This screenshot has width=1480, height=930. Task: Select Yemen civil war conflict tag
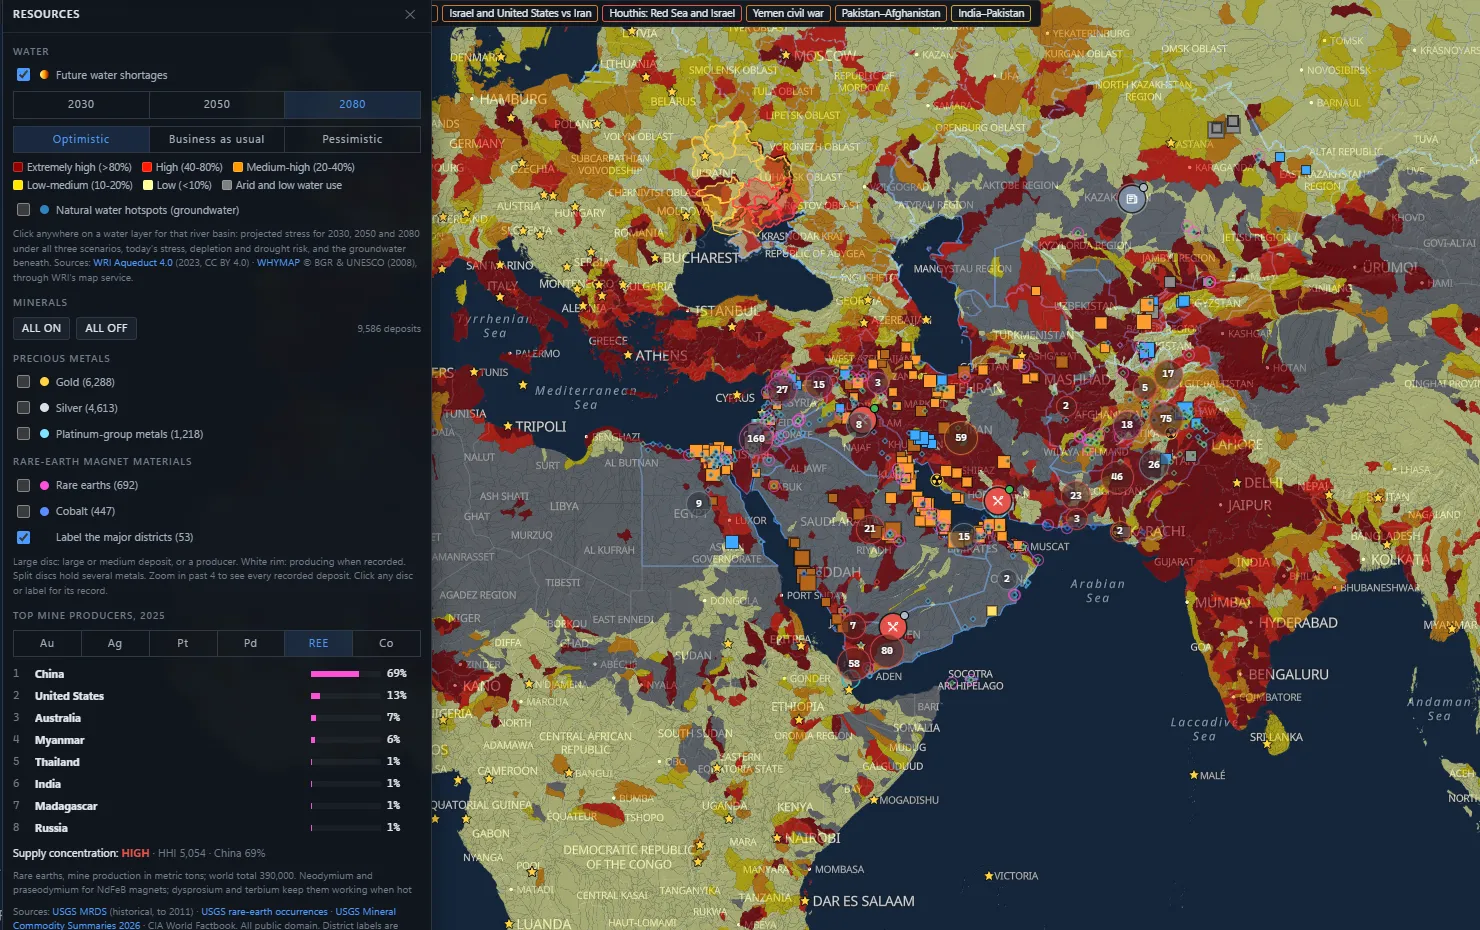pos(788,13)
